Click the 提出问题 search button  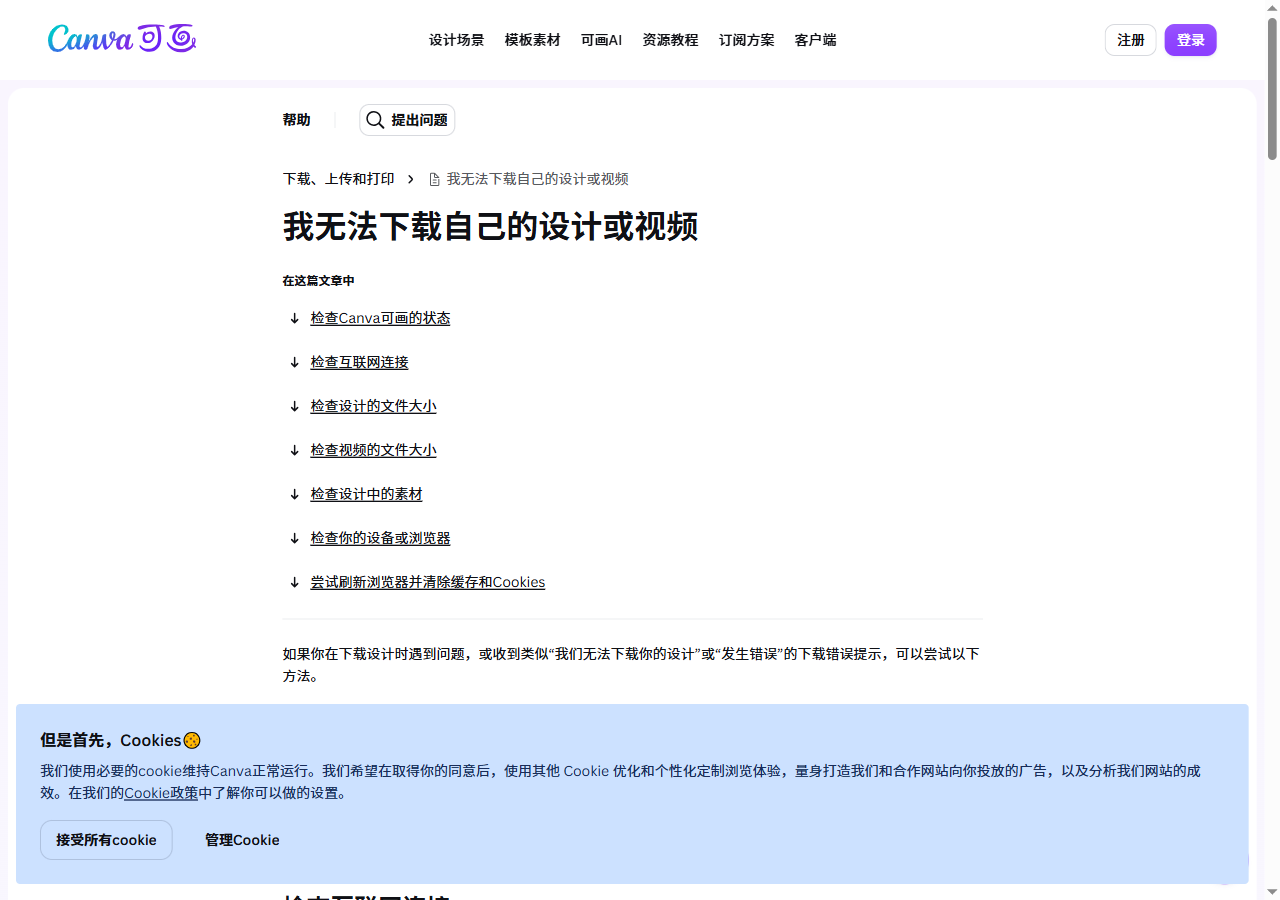pos(407,120)
